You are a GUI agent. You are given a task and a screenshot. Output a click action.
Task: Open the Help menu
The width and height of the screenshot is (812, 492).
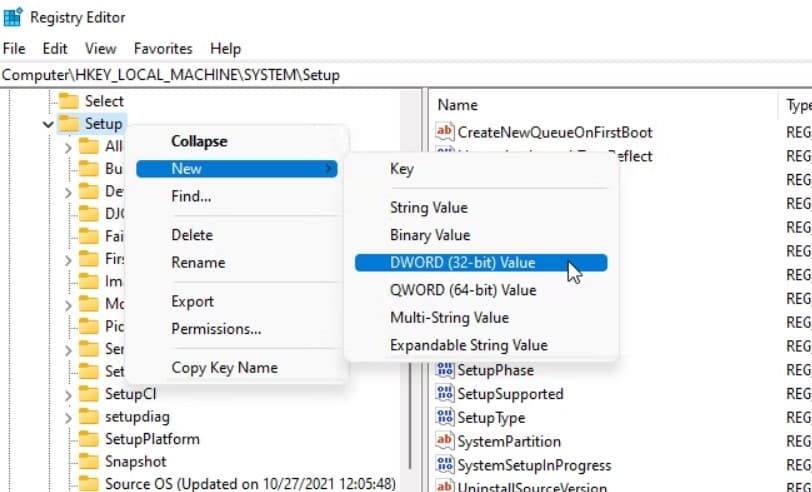225,49
